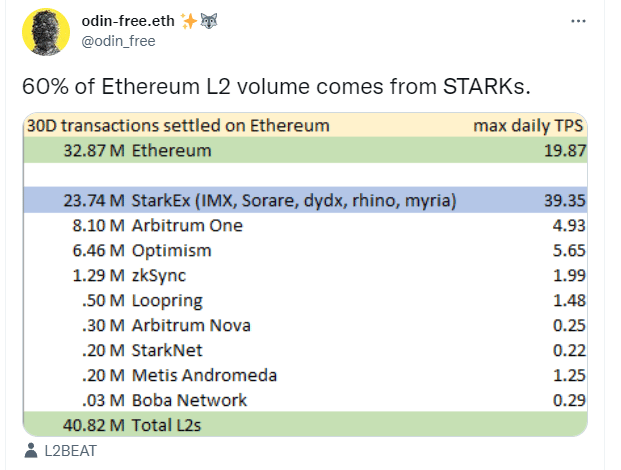
Task: Click the Optimism row in the table
Action: tap(304, 250)
